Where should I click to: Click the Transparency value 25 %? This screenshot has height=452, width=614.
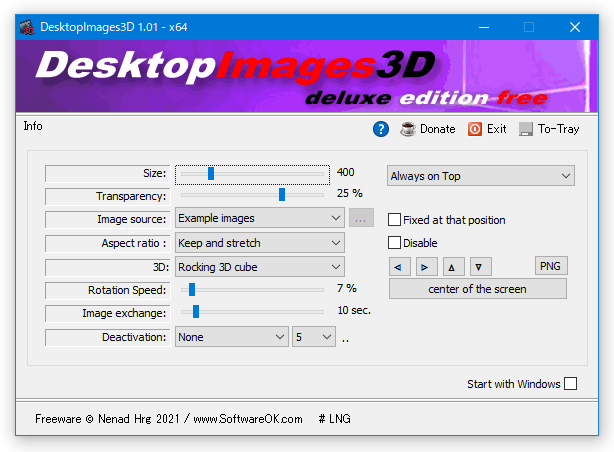tap(350, 193)
